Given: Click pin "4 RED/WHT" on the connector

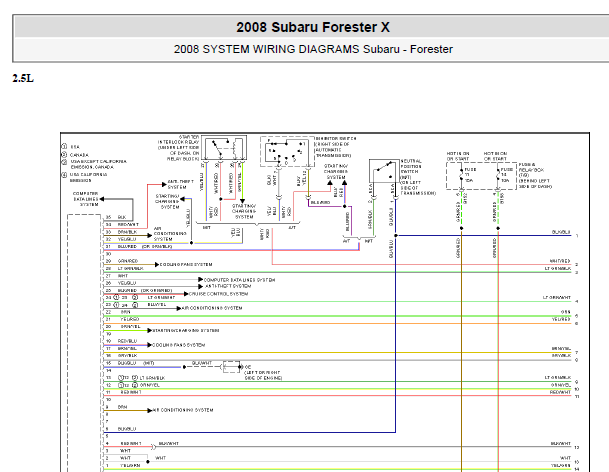Looking at the screenshot, I should 124,443.
